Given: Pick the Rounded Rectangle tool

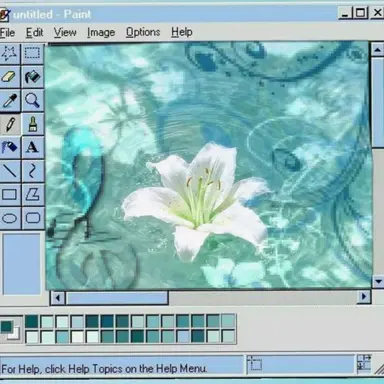Looking at the screenshot, I should pos(32,218).
